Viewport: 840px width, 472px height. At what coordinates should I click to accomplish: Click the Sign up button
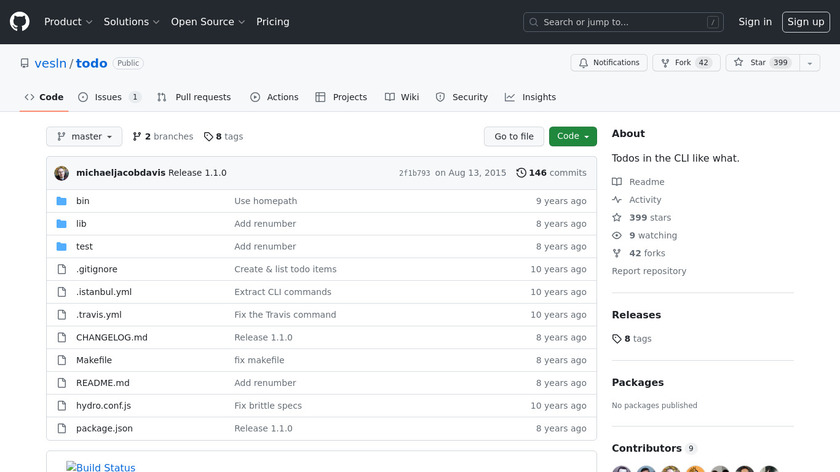pos(805,22)
